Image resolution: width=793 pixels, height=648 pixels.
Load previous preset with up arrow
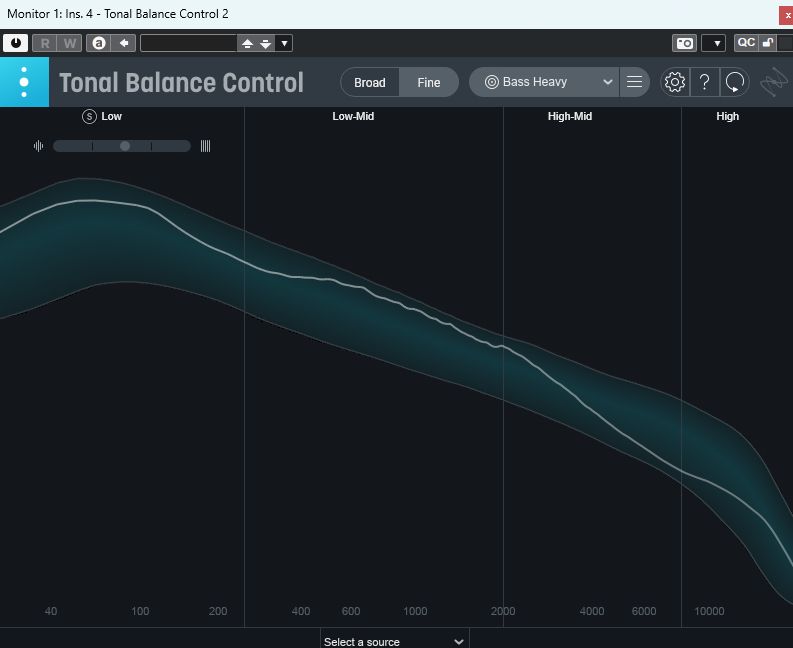pyautogui.click(x=247, y=44)
